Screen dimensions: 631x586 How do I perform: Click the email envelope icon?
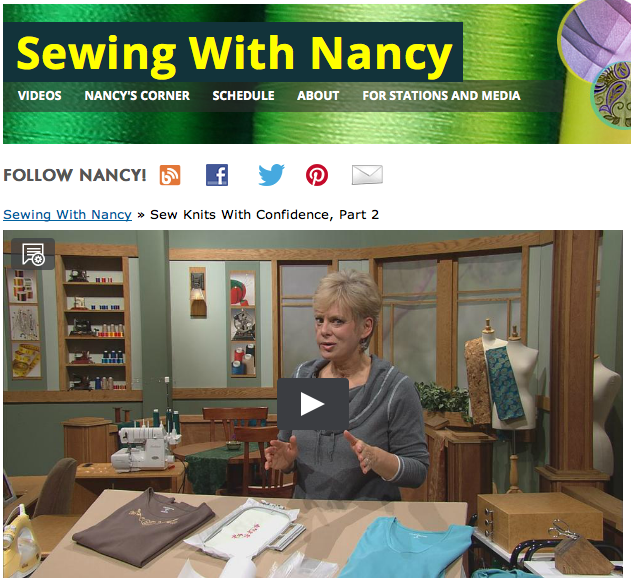pos(367,175)
